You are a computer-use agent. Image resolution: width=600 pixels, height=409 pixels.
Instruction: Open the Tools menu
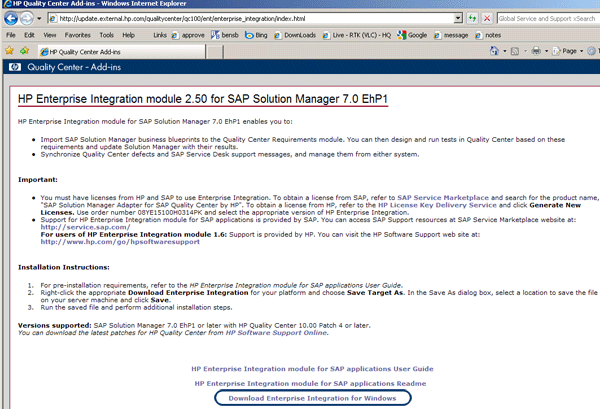pyautogui.click(x=106, y=35)
